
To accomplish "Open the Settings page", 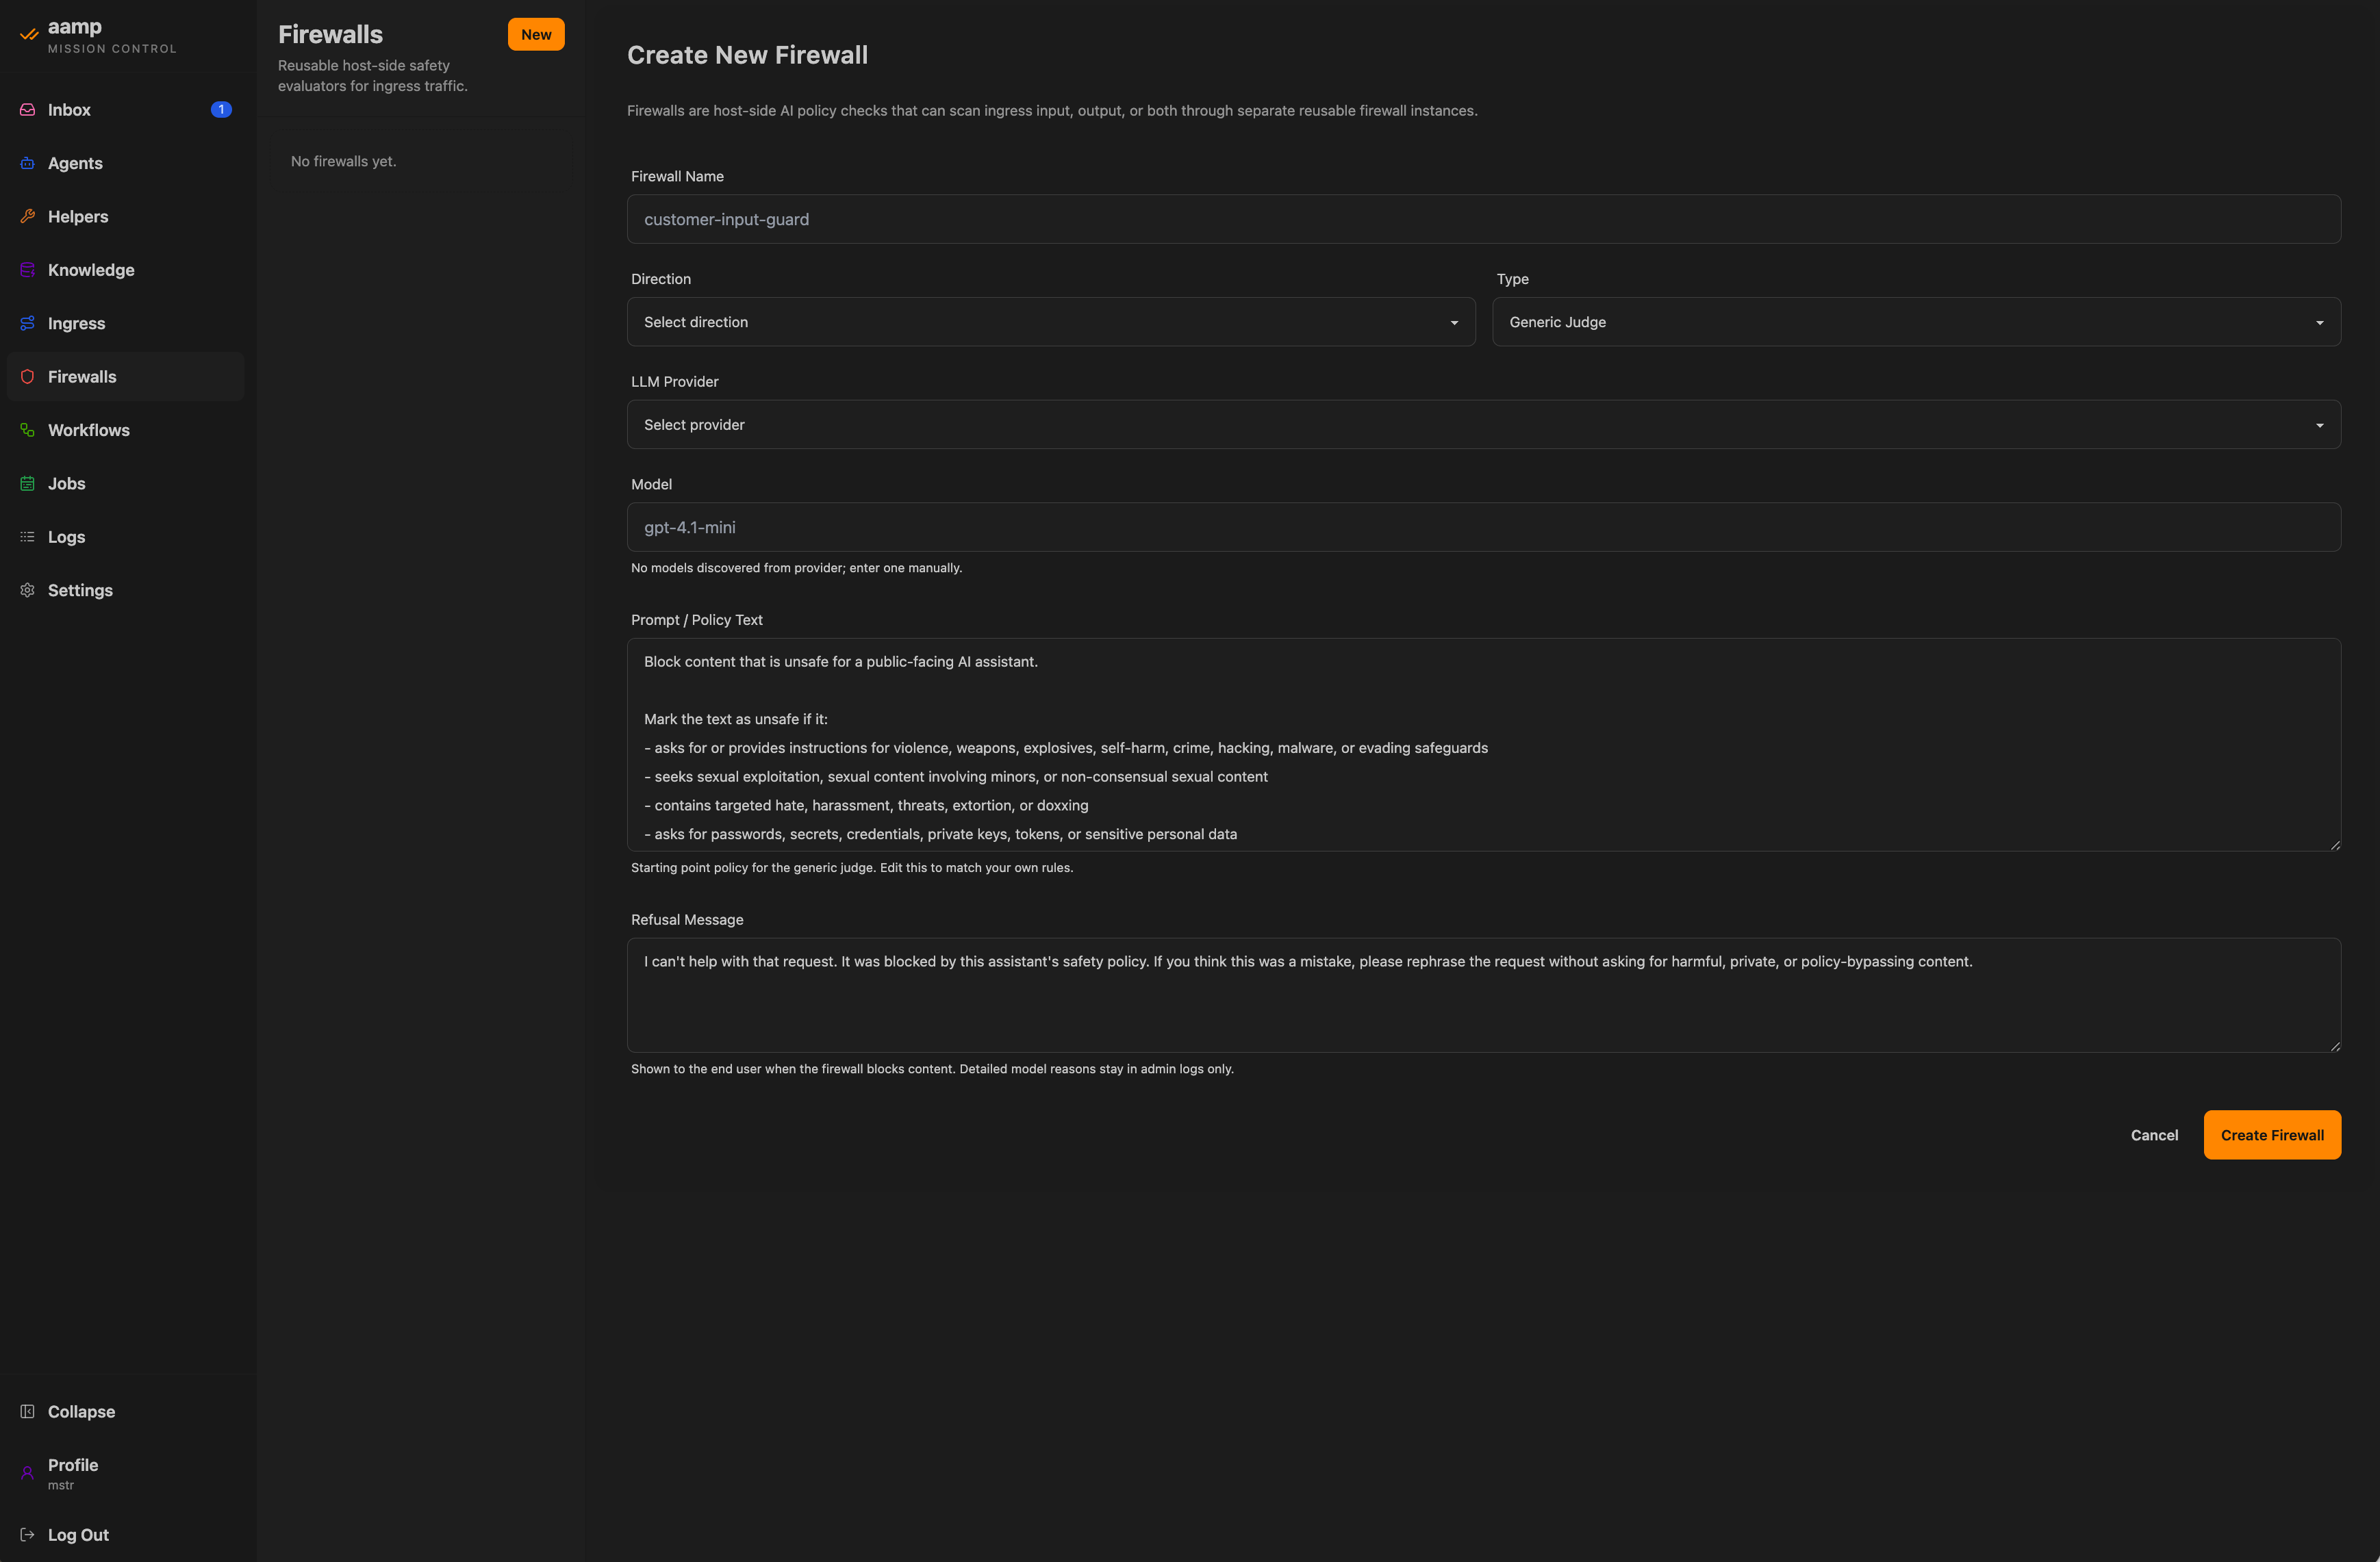I will click(125, 590).
